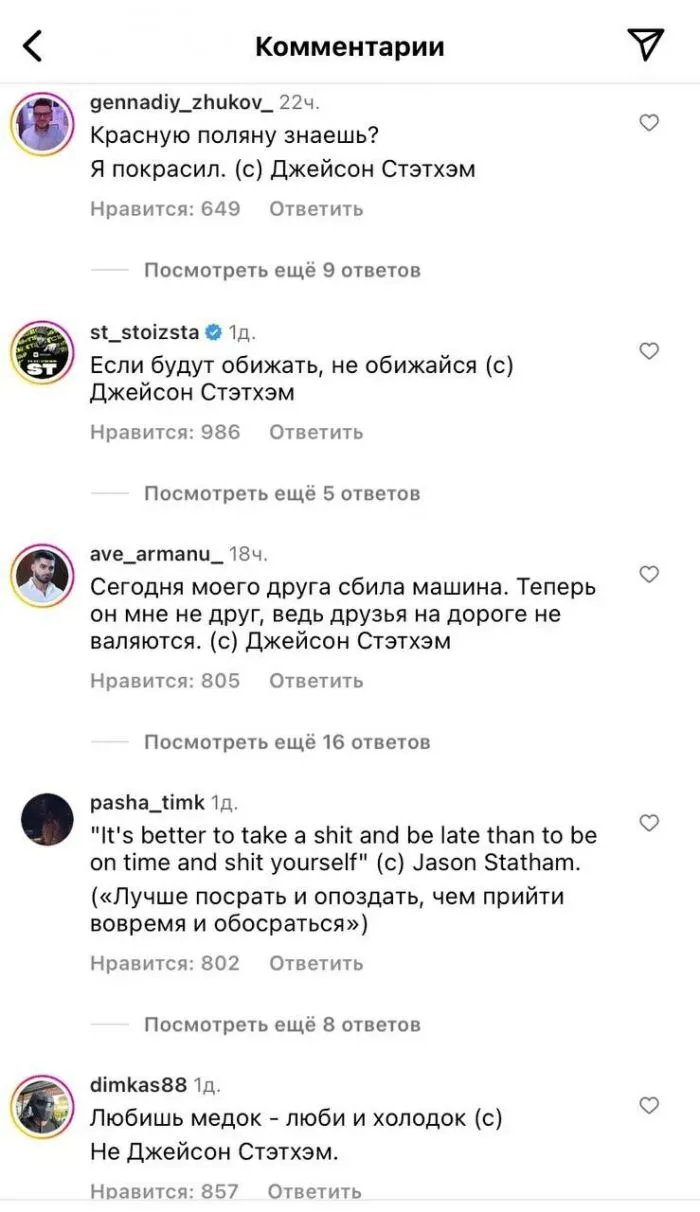Show 5 more replies under st_stoizsta

pos(282,493)
